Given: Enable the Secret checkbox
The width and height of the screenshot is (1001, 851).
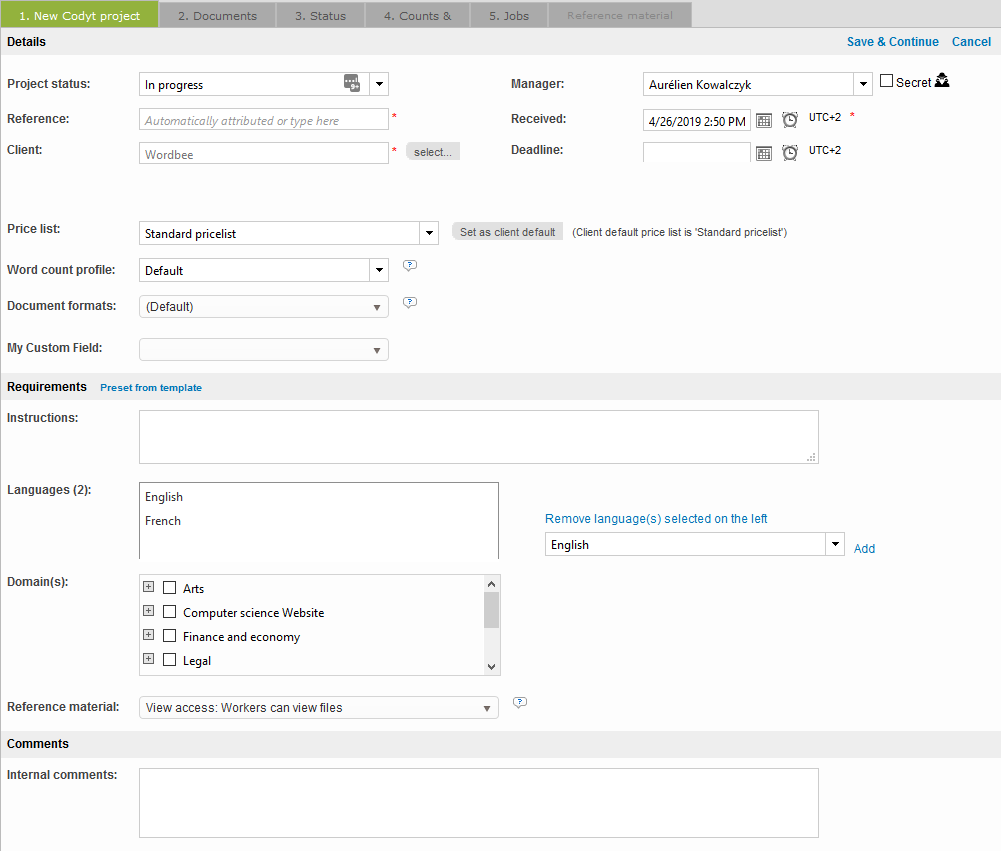Looking at the screenshot, I should (x=886, y=82).
